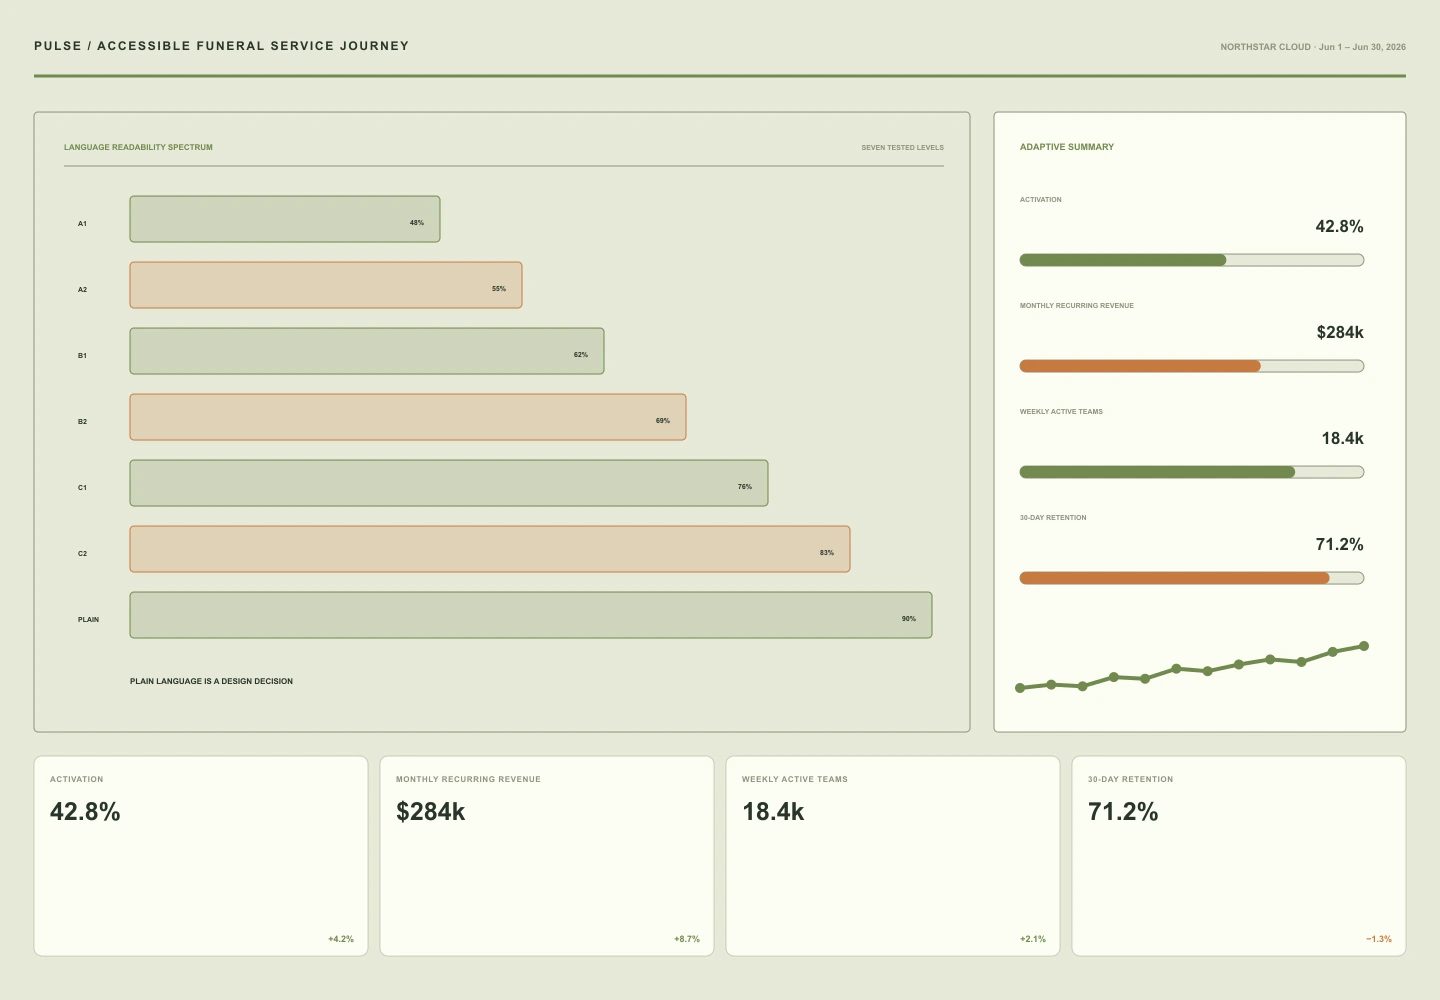
Task: Click the PLAIN bar showing 90%
Action: [x=531, y=615]
